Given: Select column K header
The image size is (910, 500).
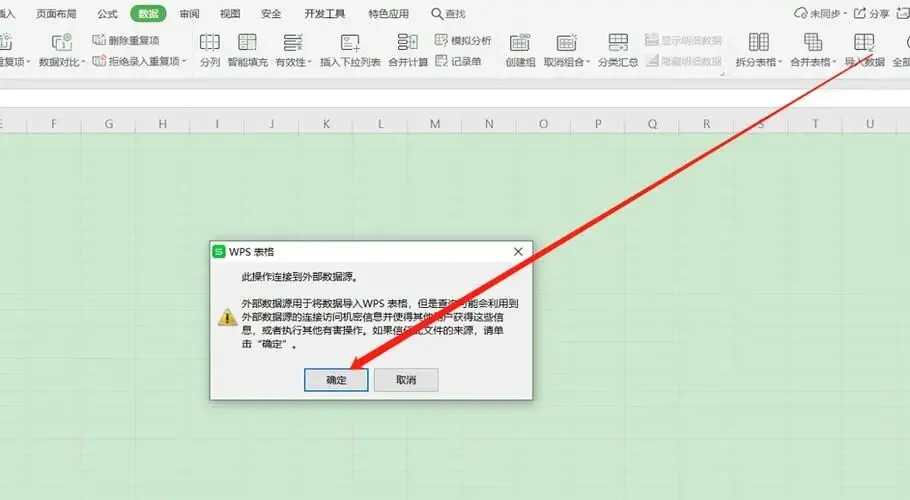Looking at the screenshot, I should [x=326, y=124].
